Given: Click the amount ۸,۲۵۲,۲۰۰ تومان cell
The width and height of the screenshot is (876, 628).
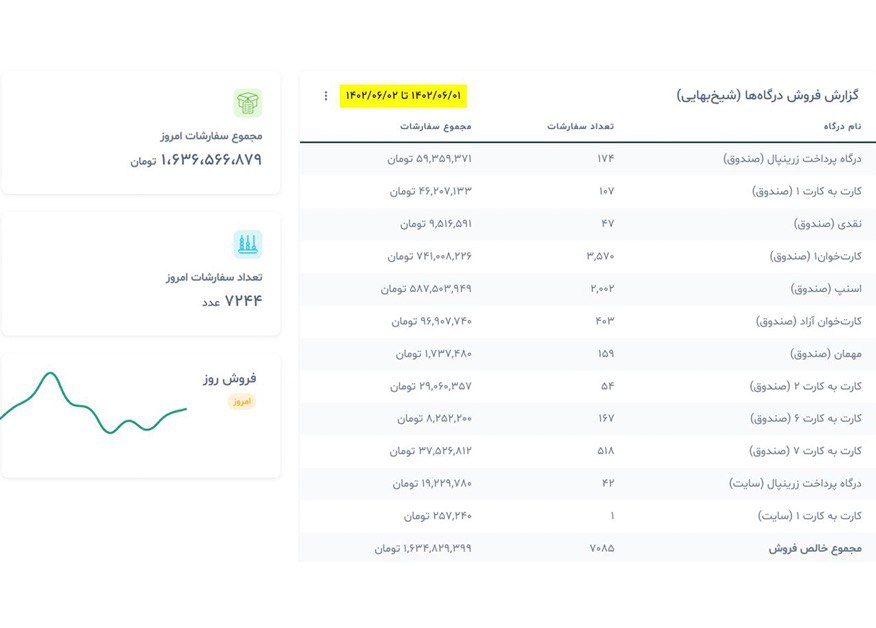Looking at the screenshot, I should click(435, 418).
